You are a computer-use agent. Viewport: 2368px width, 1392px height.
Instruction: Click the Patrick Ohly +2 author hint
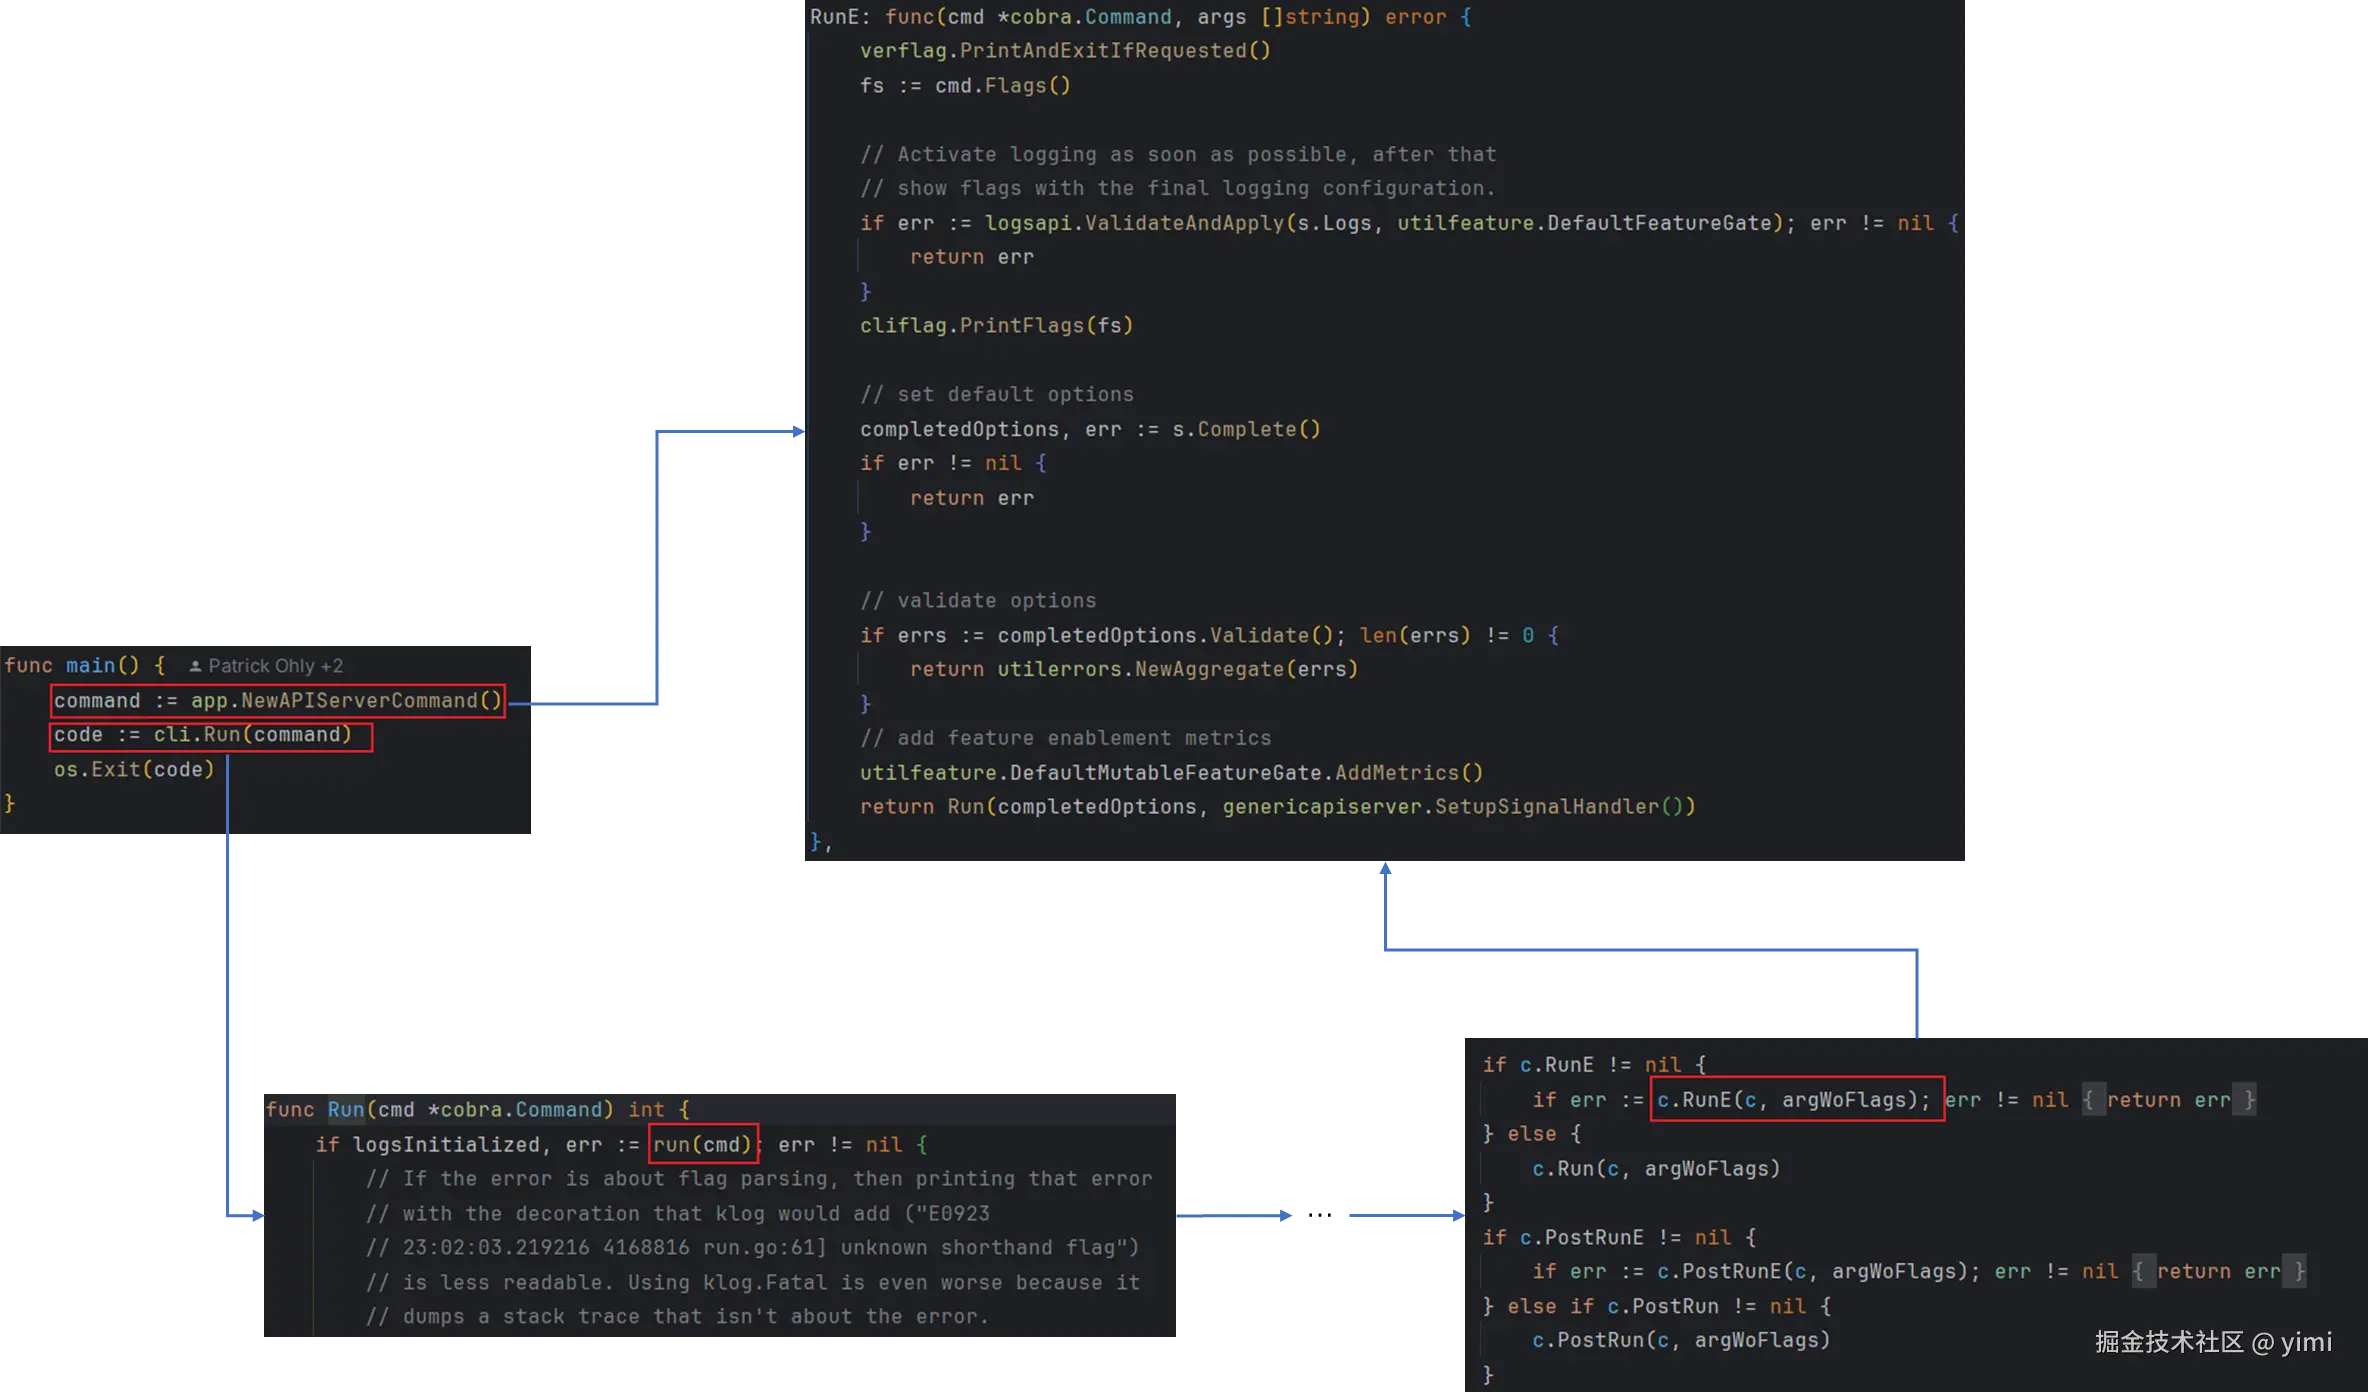tap(275, 666)
